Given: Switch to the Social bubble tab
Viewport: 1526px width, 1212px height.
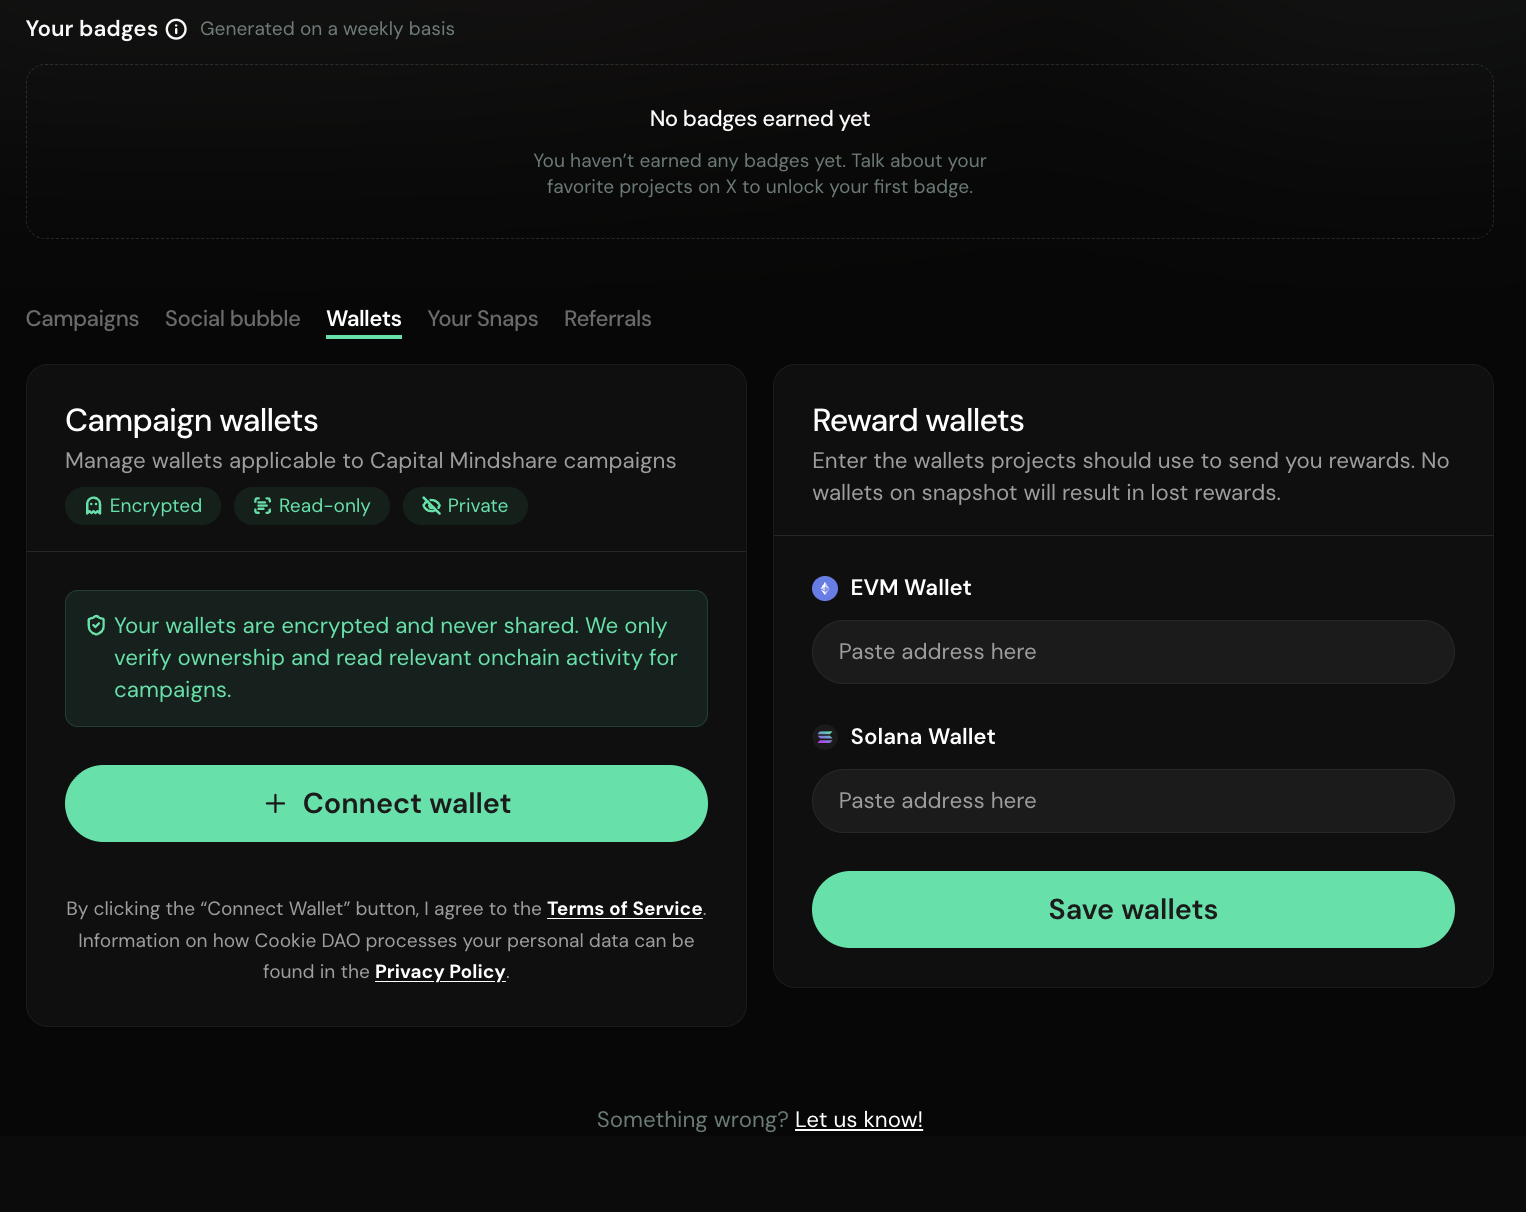Looking at the screenshot, I should click(x=232, y=319).
